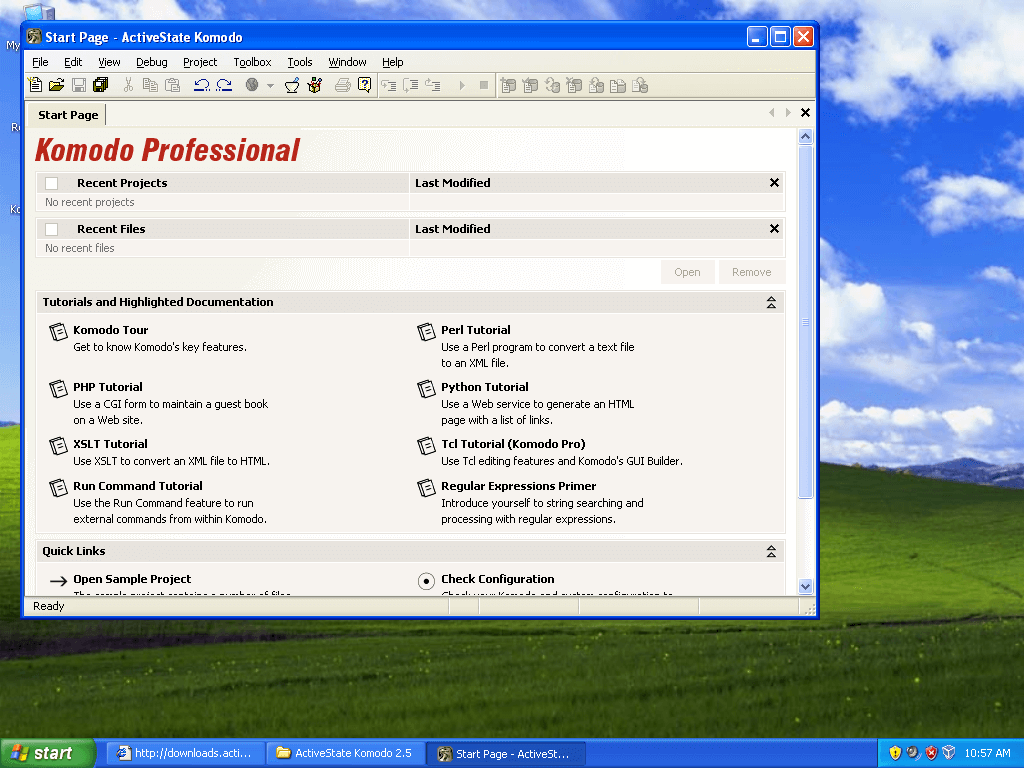Open the Komodo Tour link
This screenshot has height=768, width=1024.
pyautogui.click(x=110, y=330)
